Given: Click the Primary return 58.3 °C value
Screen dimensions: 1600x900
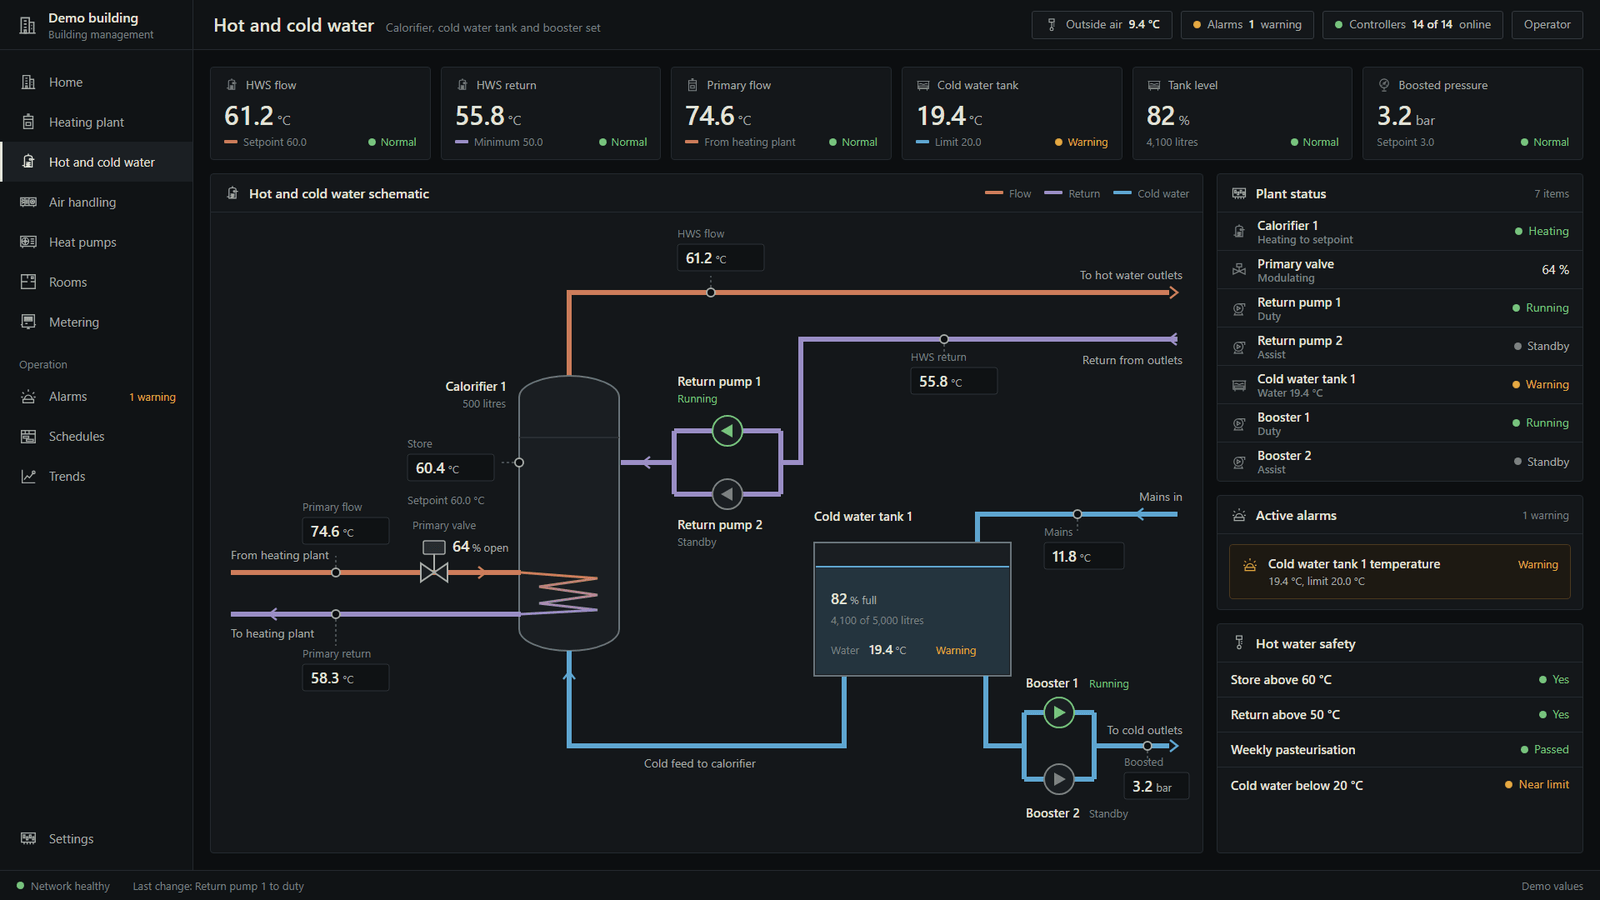Looking at the screenshot, I should [x=345, y=678].
